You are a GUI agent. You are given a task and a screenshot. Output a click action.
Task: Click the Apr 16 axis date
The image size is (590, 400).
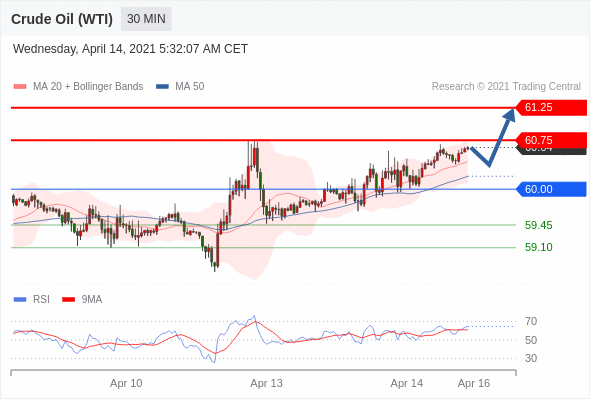click(474, 383)
